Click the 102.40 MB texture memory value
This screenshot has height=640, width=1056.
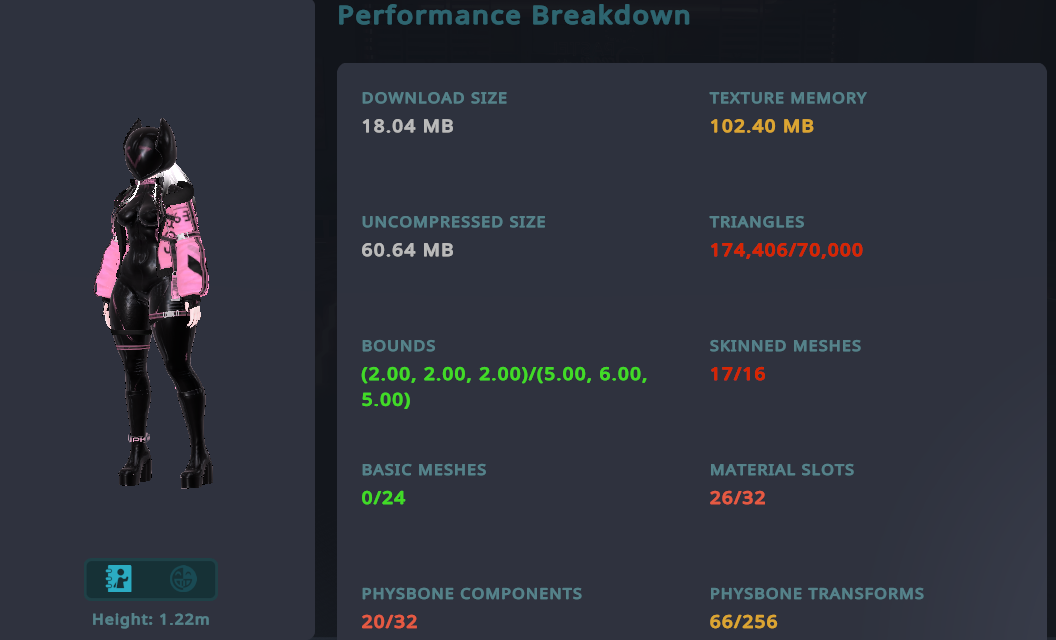761,126
